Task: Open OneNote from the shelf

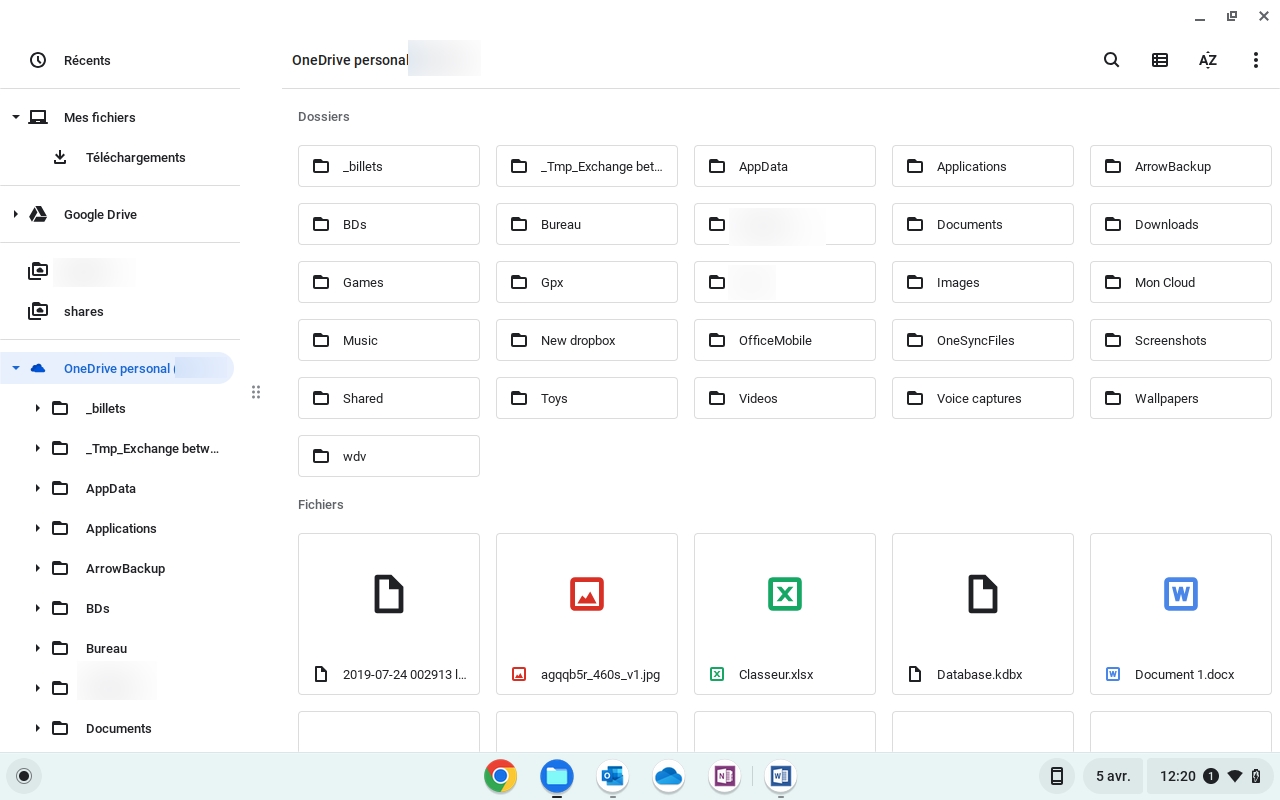Action: tap(724, 776)
